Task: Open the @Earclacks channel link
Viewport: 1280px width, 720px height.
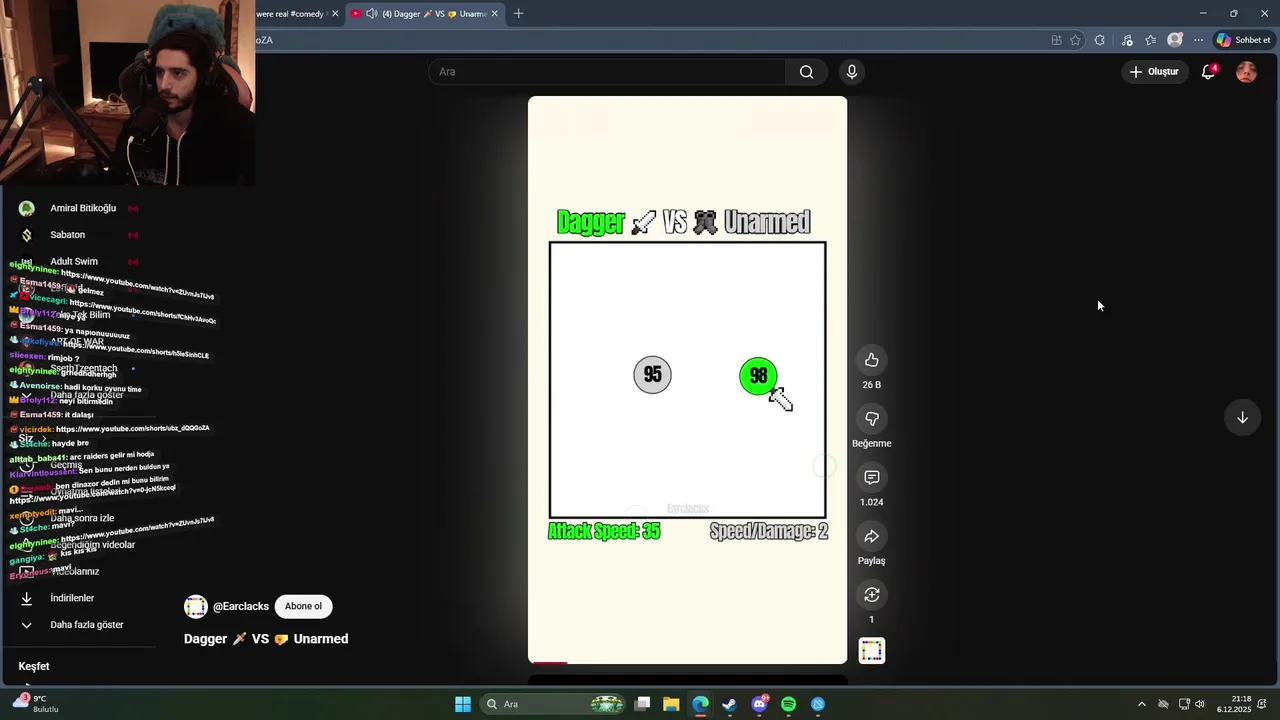Action: tap(241, 607)
